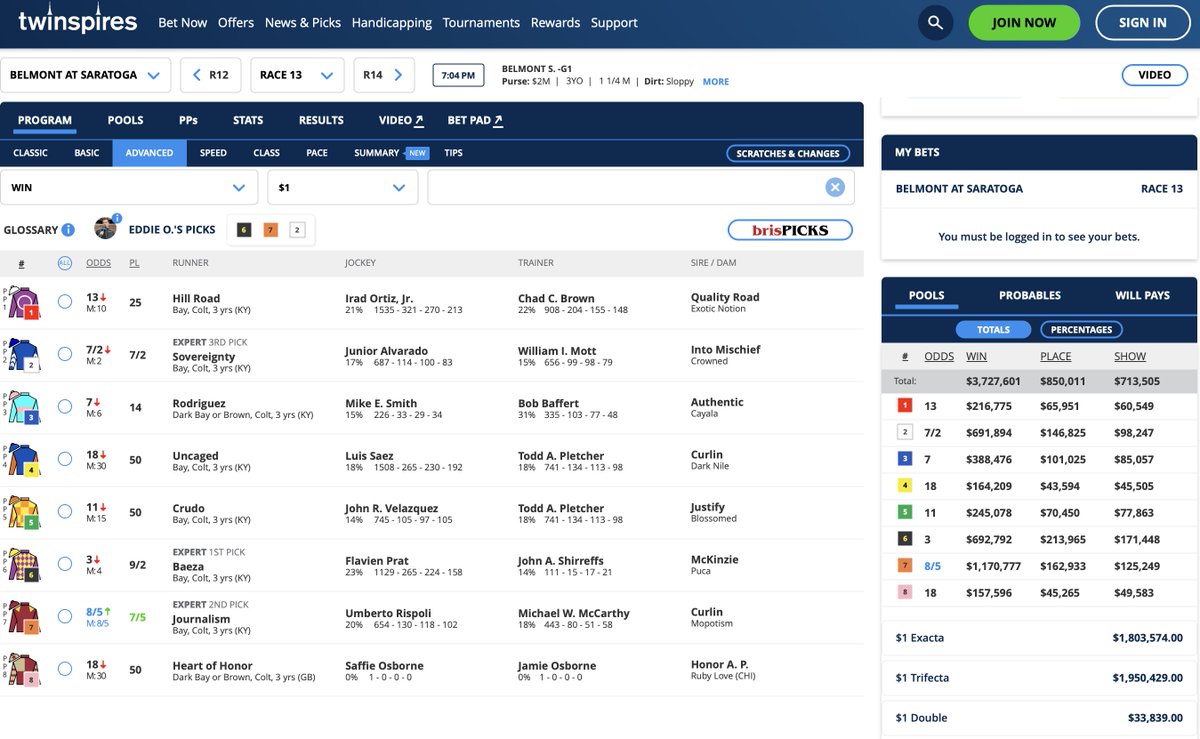Click orange number 7 pool swatch
Viewport: 1200px width, 739px height.
(905, 566)
